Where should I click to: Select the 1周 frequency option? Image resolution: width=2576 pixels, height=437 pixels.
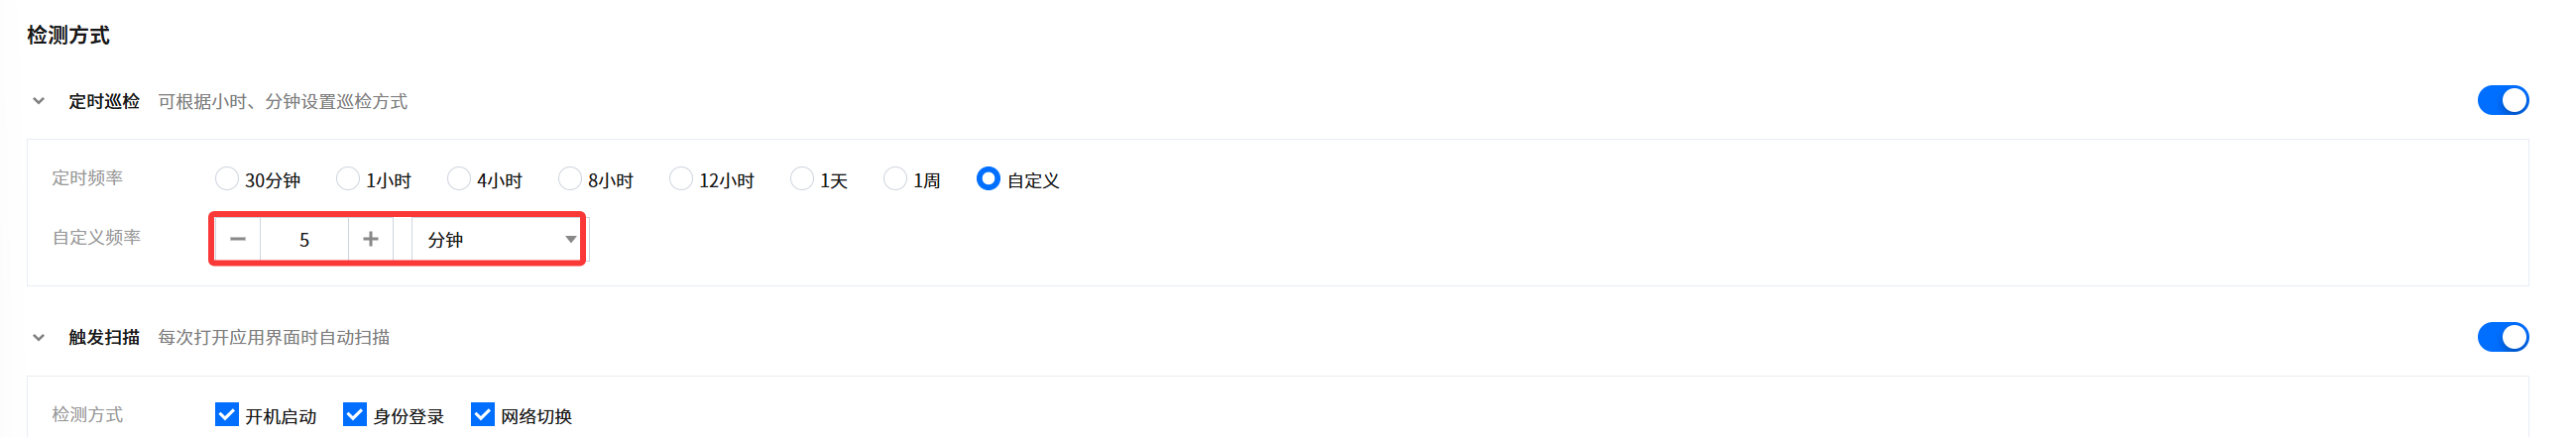895,179
